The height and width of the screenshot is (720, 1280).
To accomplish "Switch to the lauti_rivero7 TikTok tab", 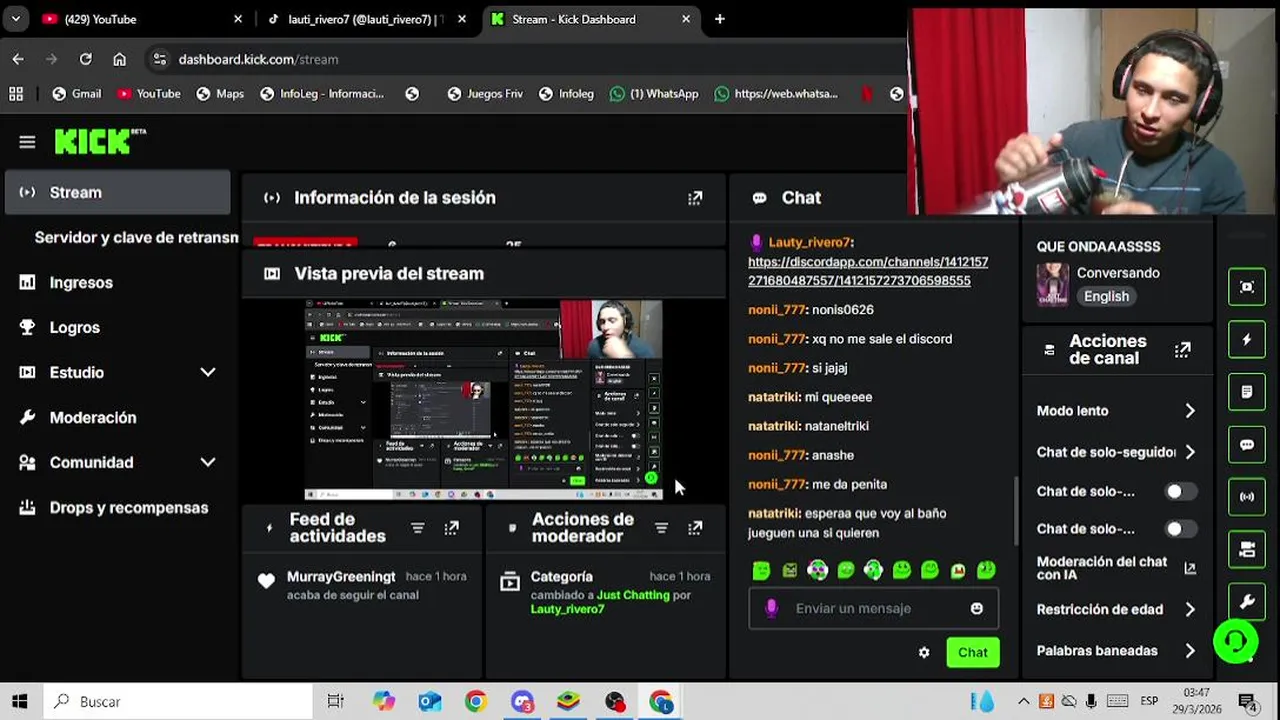I will click(364, 19).
